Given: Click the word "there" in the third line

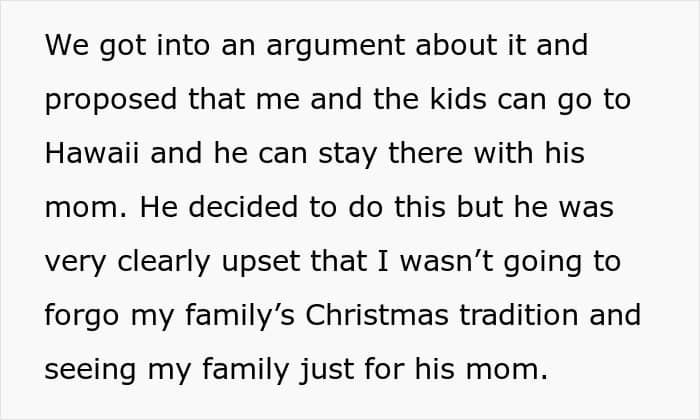Looking at the screenshot, I should point(425,153).
